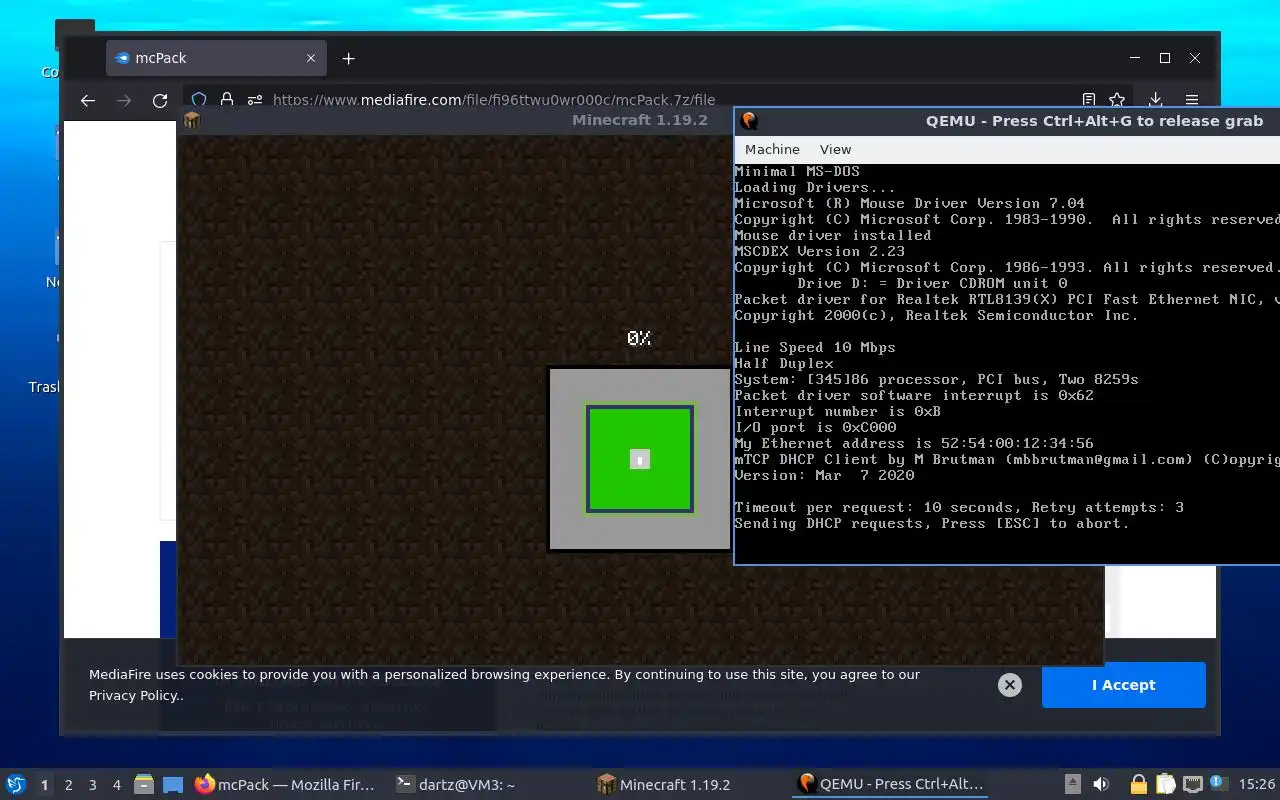Click the update notifier tray icon
Screen dimensions: 1280x800
[x=1218, y=784]
